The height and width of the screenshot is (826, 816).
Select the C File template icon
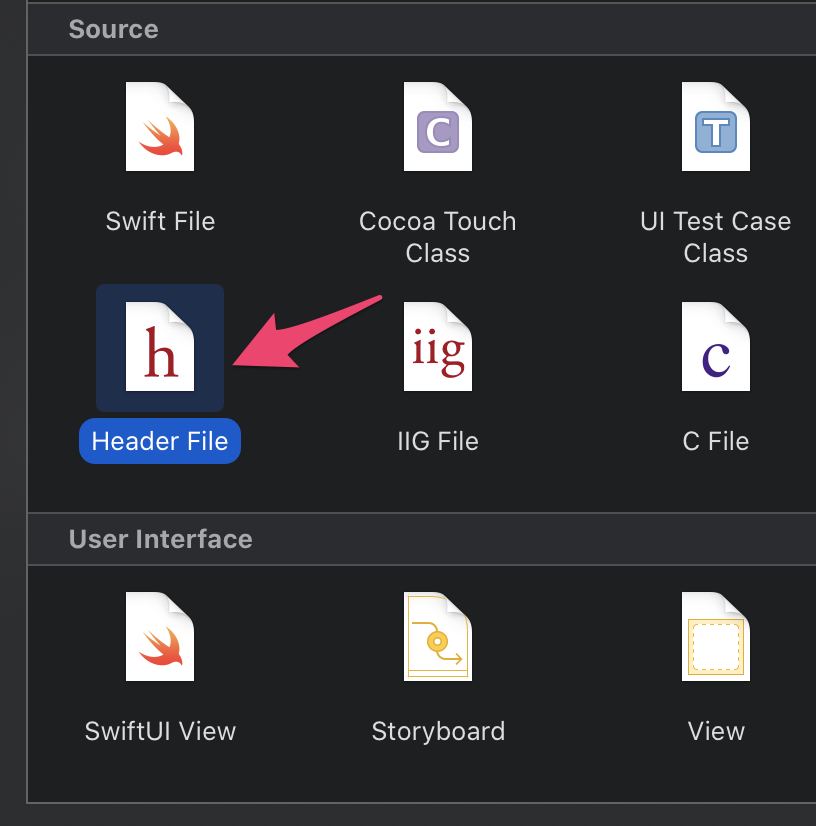point(716,347)
